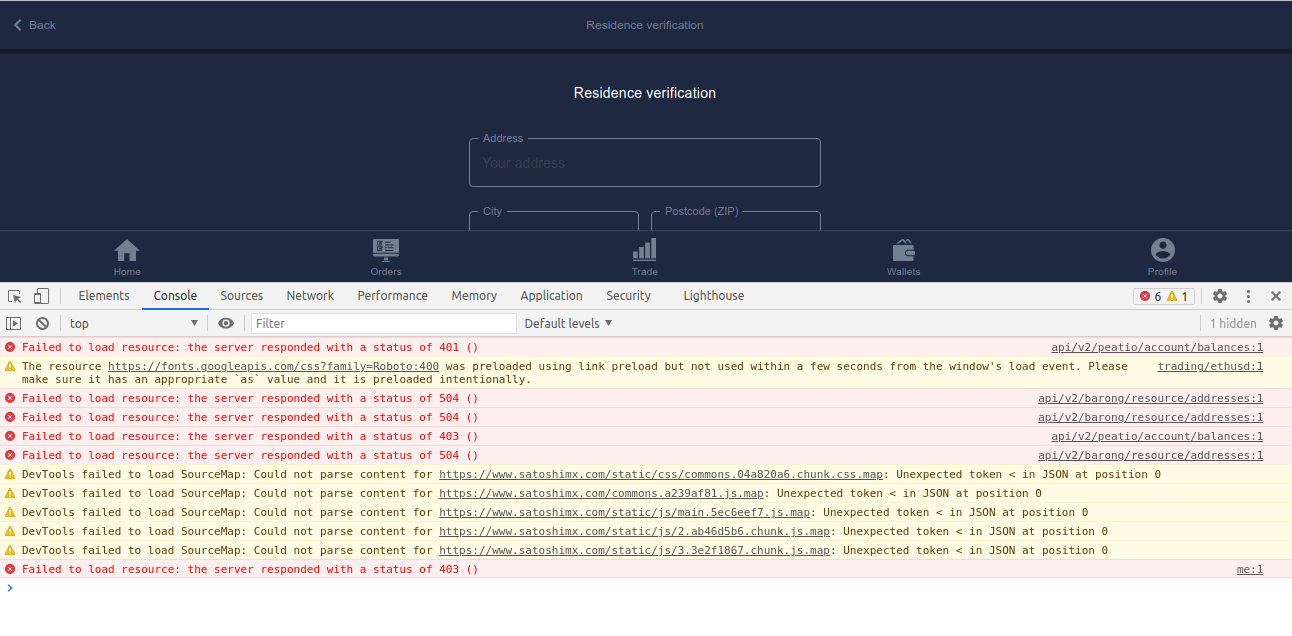Toggle the create live expression eye icon
1292x636 pixels.
(x=226, y=322)
